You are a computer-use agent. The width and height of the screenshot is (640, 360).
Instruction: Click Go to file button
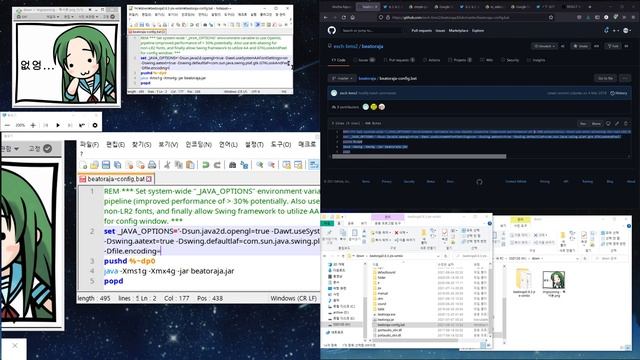click(x=605, y=78)
